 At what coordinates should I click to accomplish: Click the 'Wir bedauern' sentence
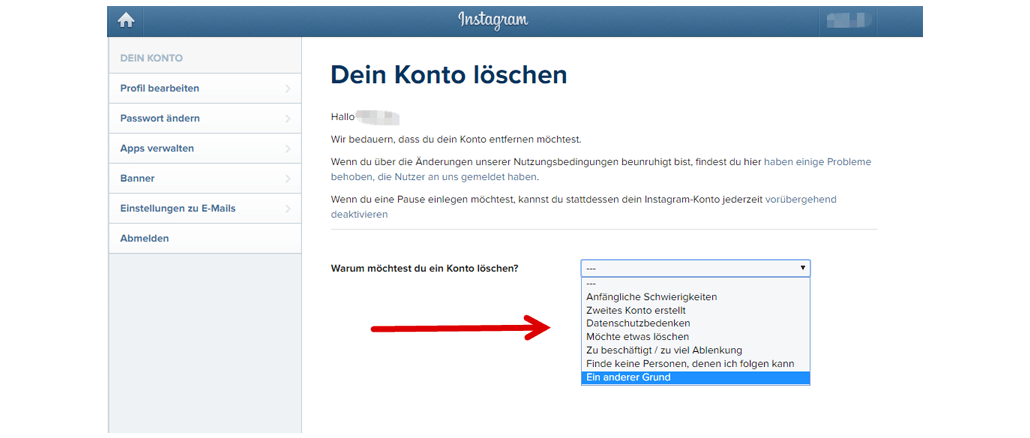click(456, 140)
